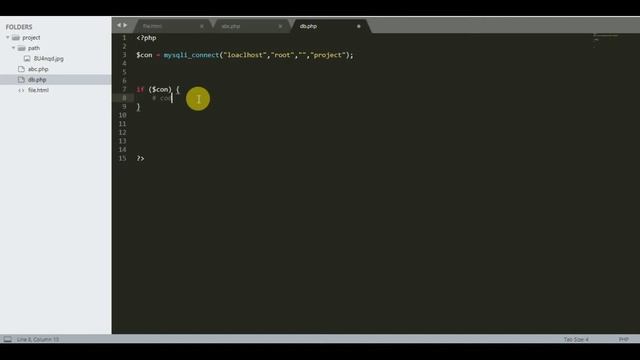Click the ?> closing tag
The height and width of the screenshot is (360, 640).
[140, 158]
